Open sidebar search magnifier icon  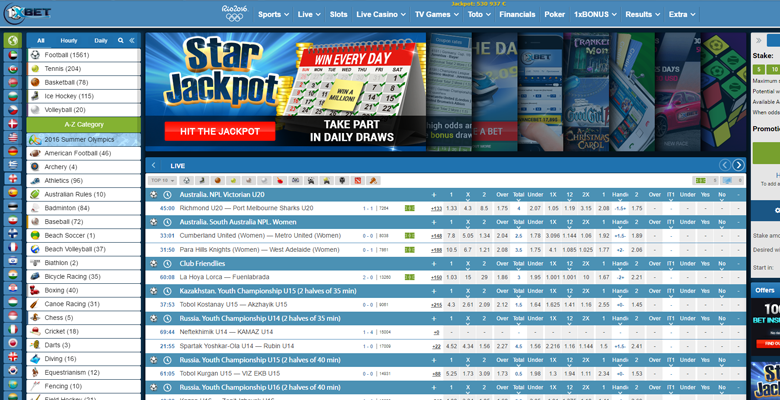(120, 40)
